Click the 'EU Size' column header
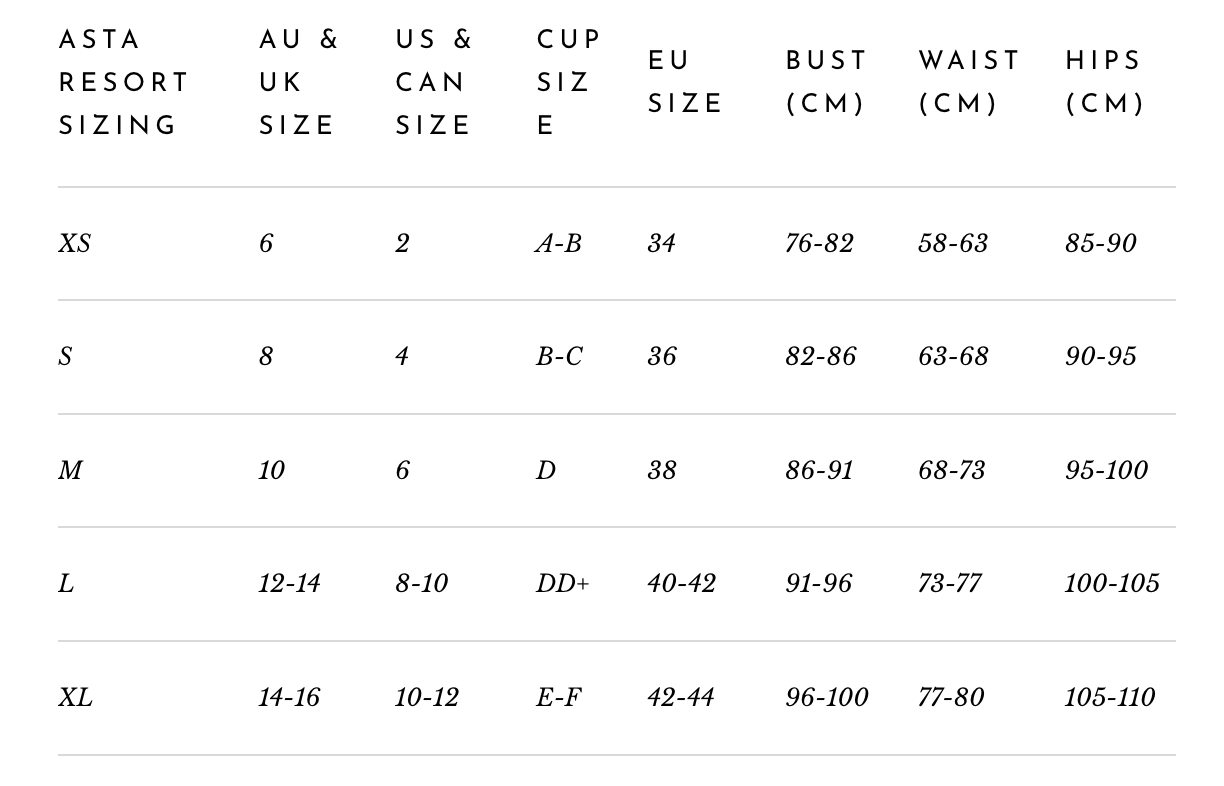 (685, 83)
